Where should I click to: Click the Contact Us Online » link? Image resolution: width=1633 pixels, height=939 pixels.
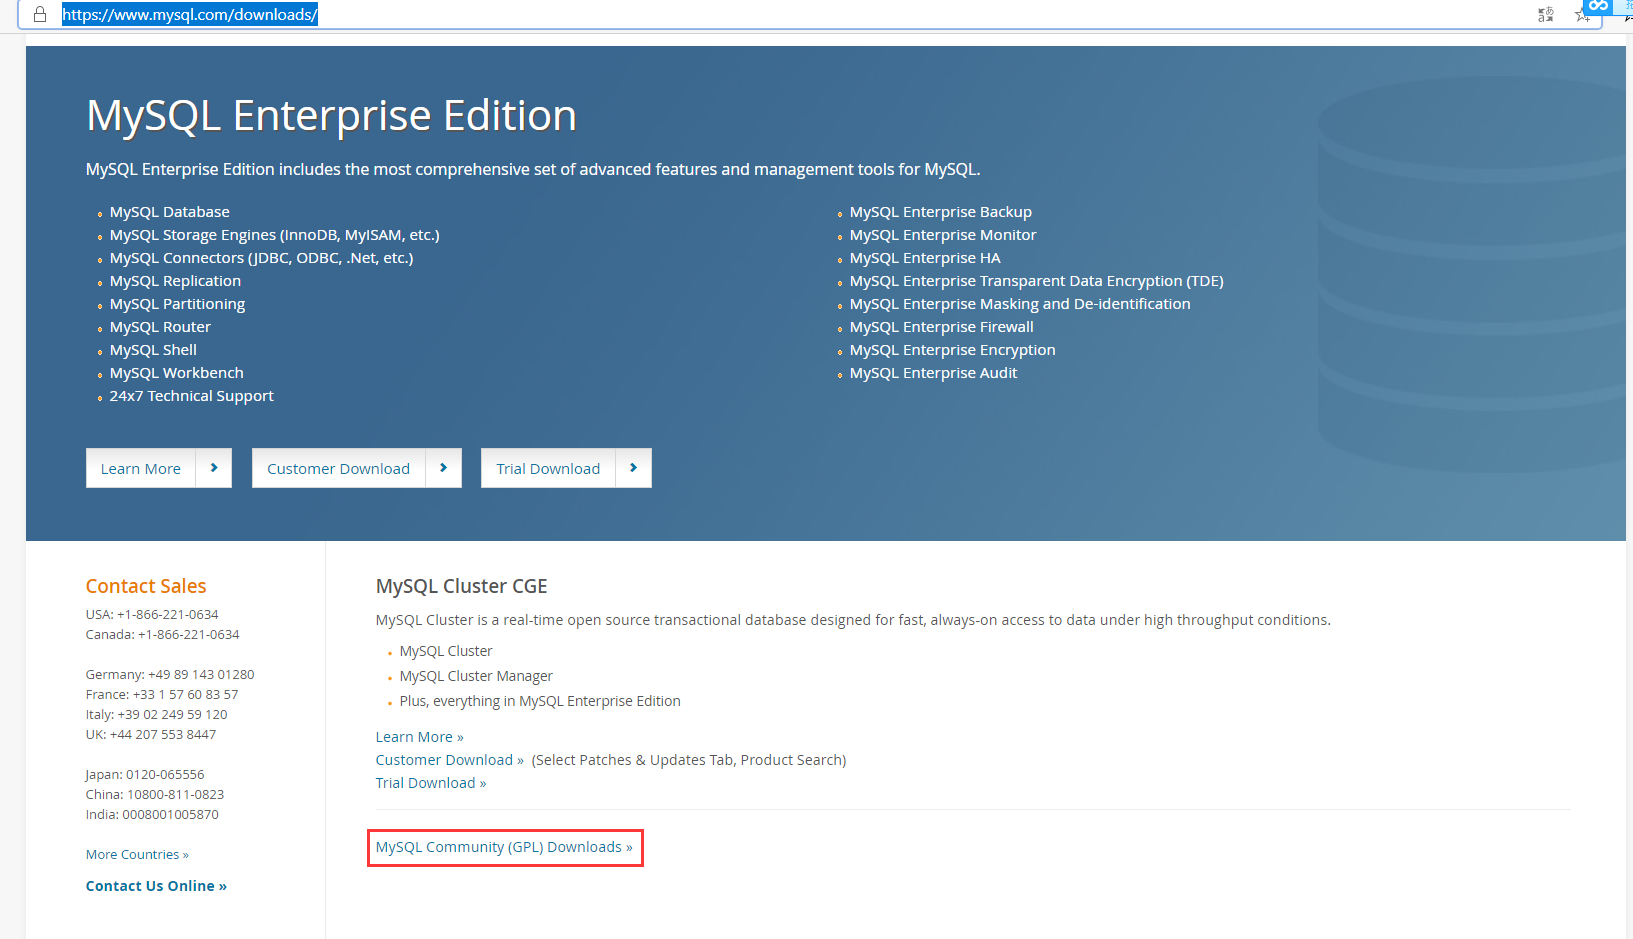click(x=156, y=886)
